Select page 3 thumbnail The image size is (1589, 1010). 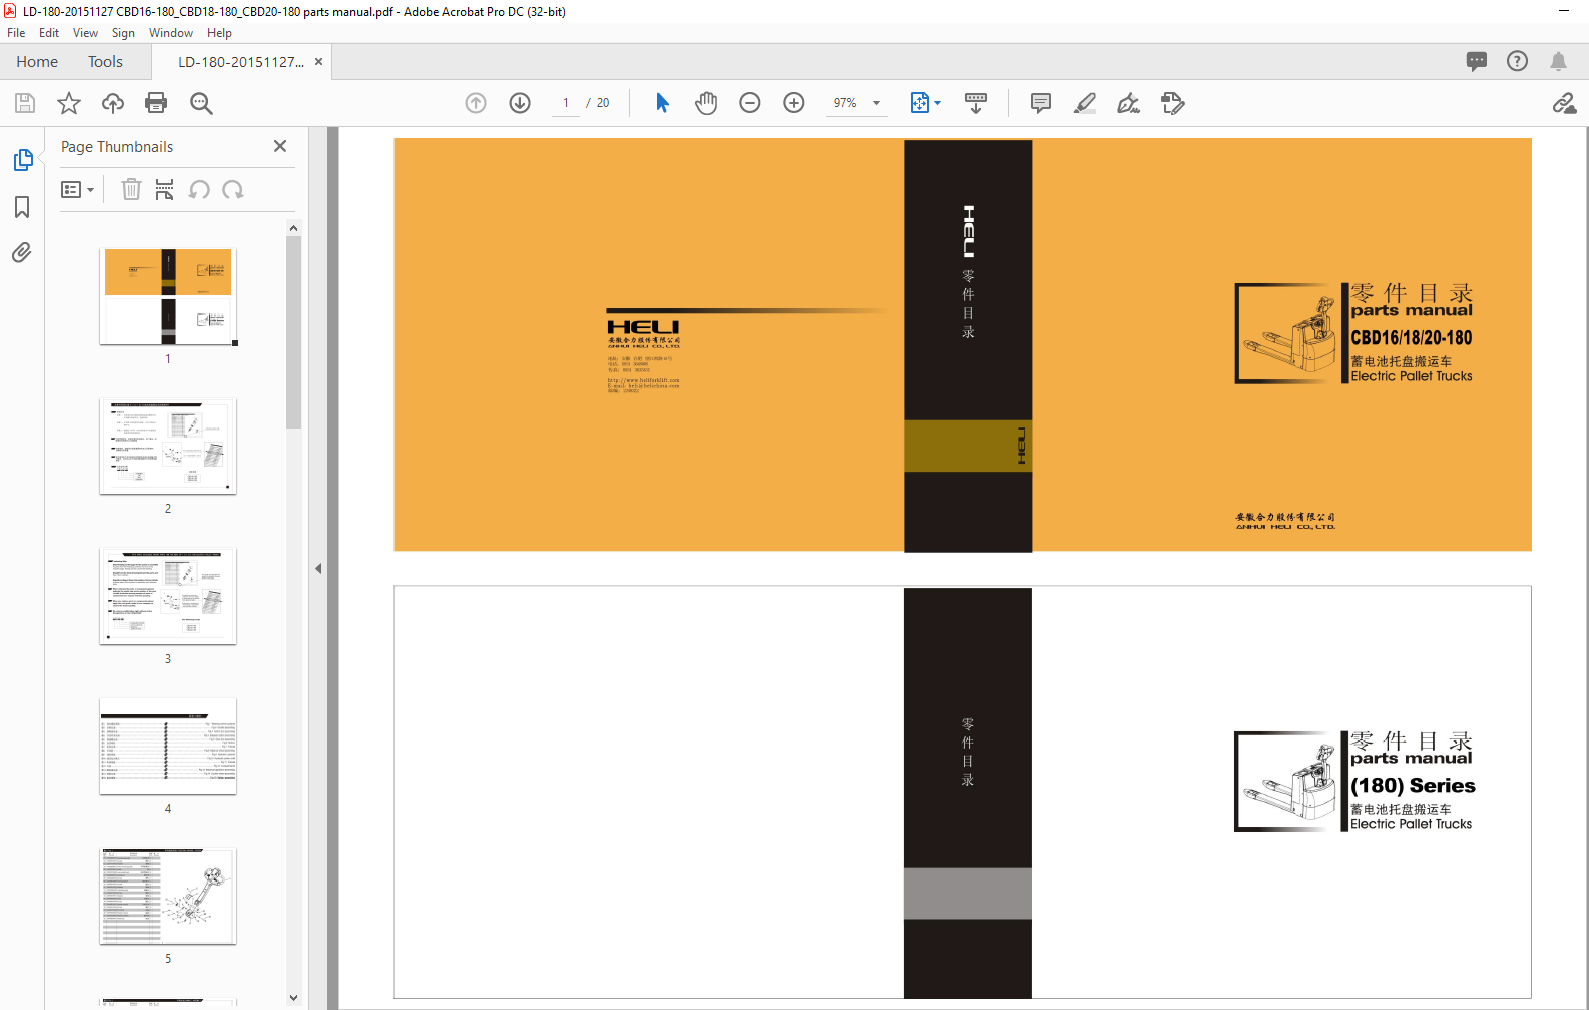click(x=168, y=596)
